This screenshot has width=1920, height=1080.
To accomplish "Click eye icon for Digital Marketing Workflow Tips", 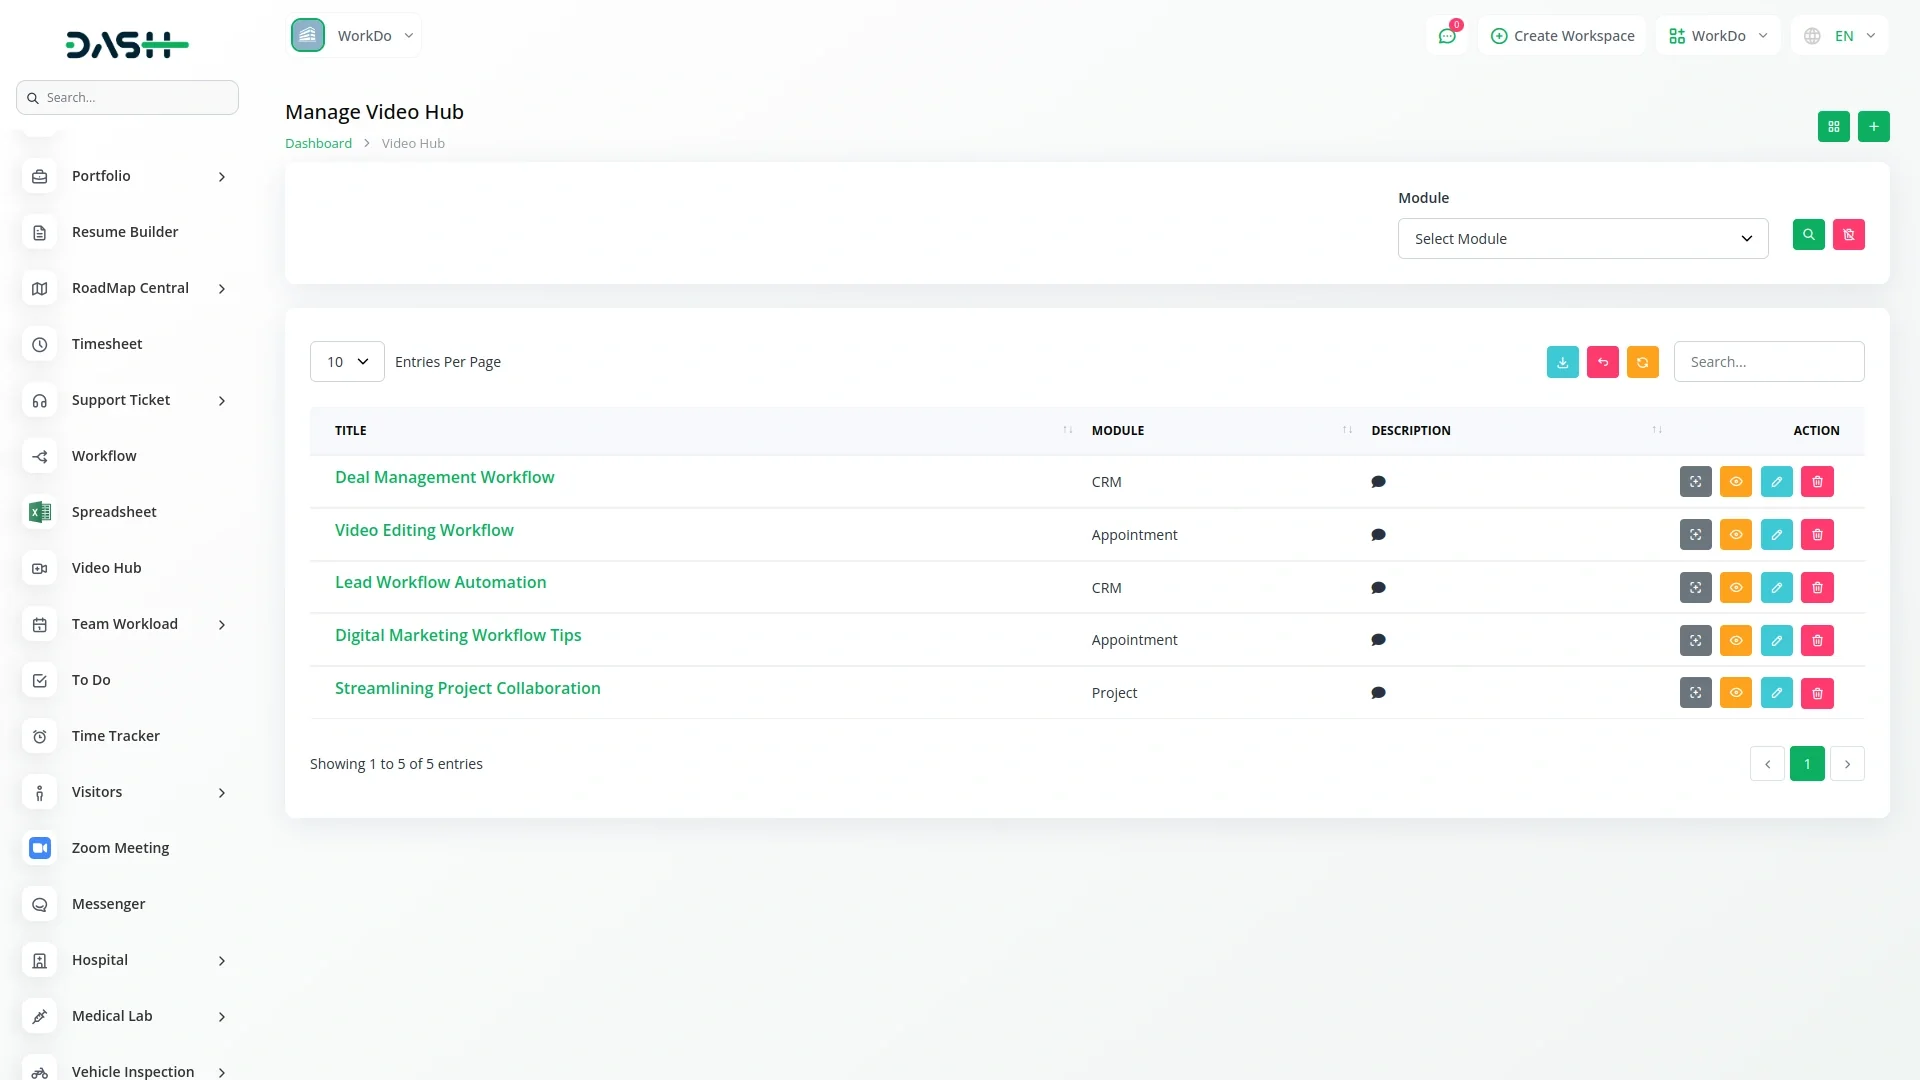I will coord(1736,641).
